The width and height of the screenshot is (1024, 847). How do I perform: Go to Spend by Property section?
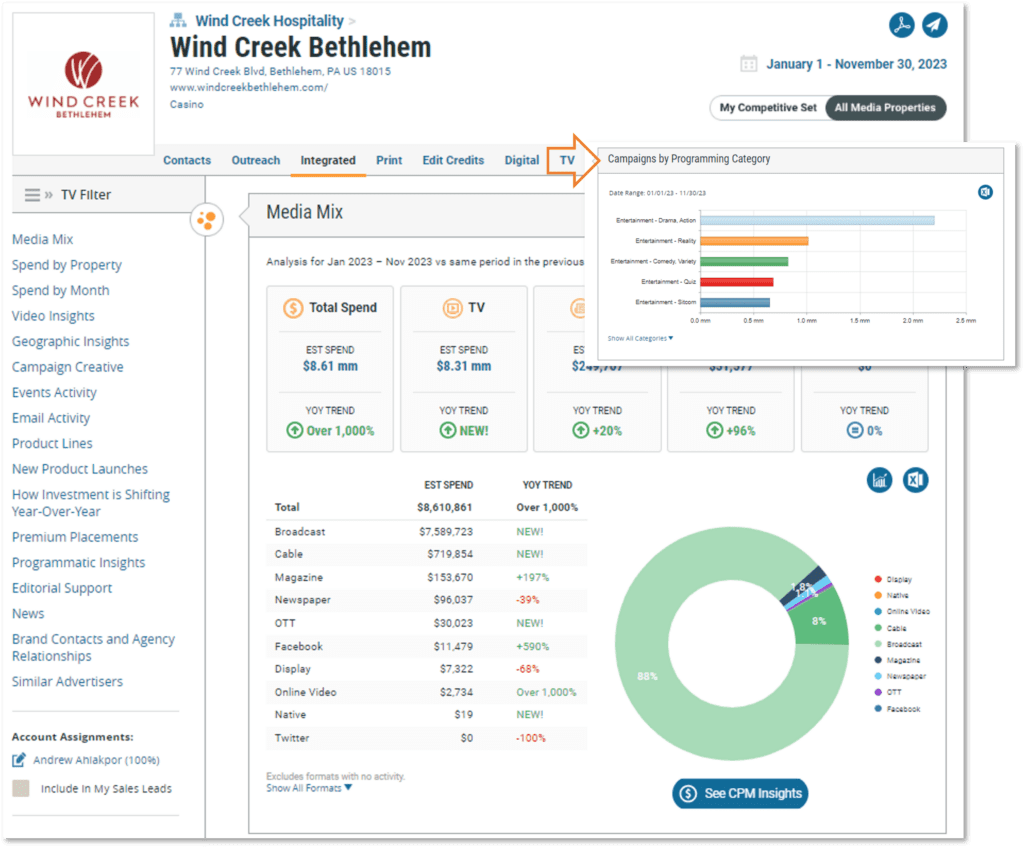[x=67, y=264]
